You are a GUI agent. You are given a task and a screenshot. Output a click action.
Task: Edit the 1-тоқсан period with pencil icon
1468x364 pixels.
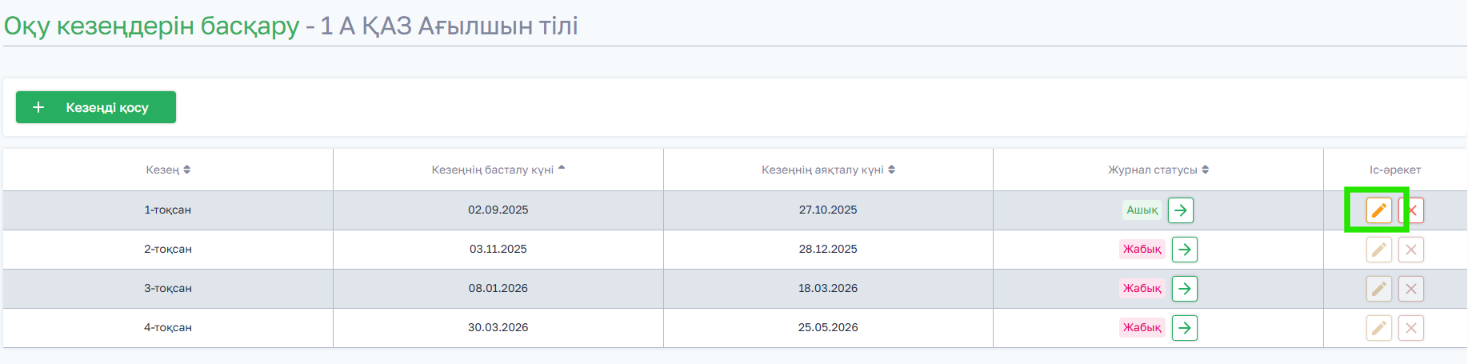(1378, 210)
